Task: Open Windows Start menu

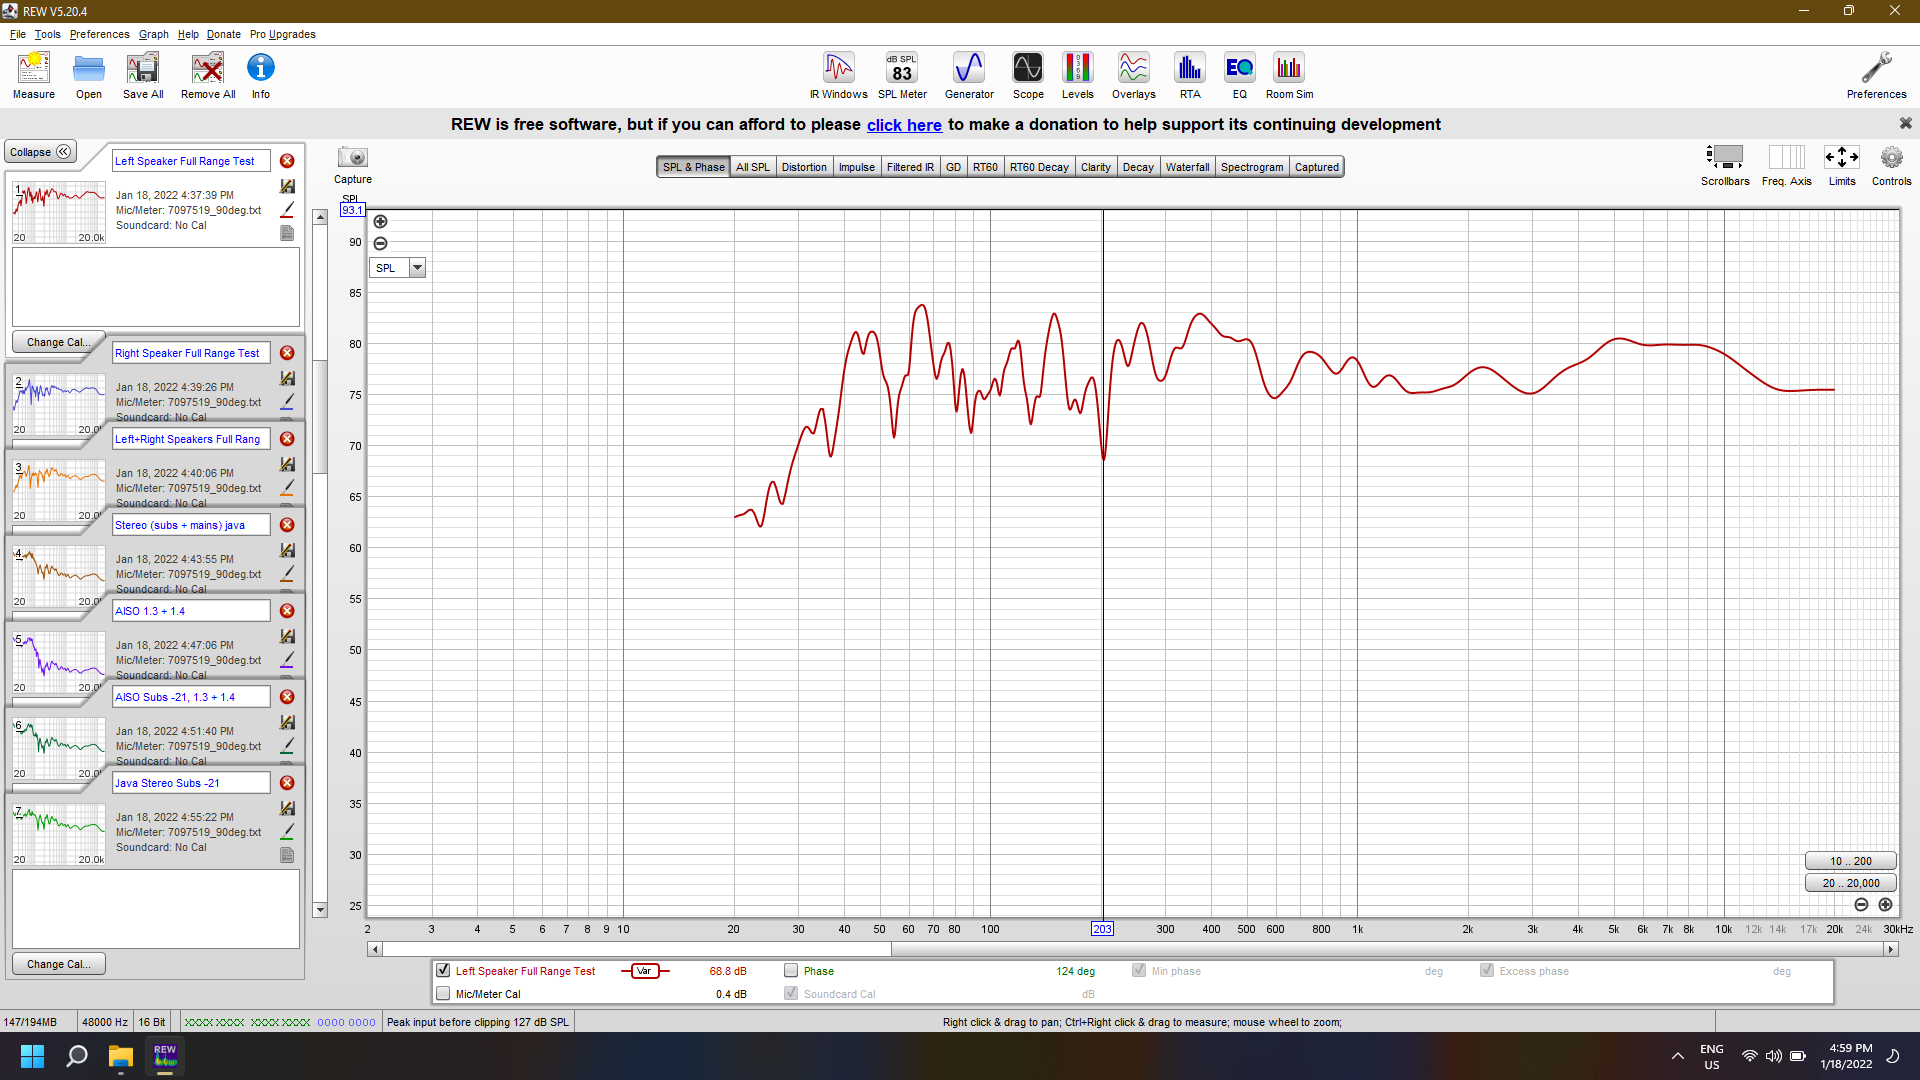Action: [x=32, y=1056]
